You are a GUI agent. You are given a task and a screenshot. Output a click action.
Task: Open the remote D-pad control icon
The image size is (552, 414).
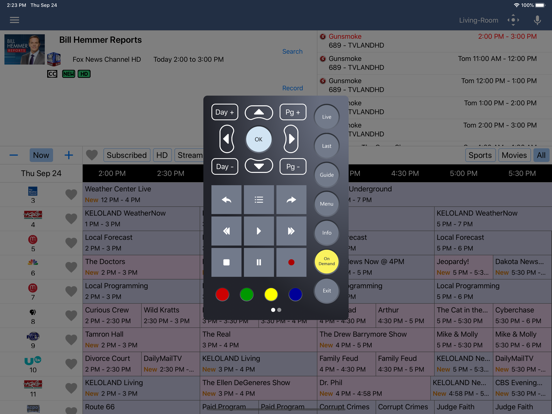point(513,20)
